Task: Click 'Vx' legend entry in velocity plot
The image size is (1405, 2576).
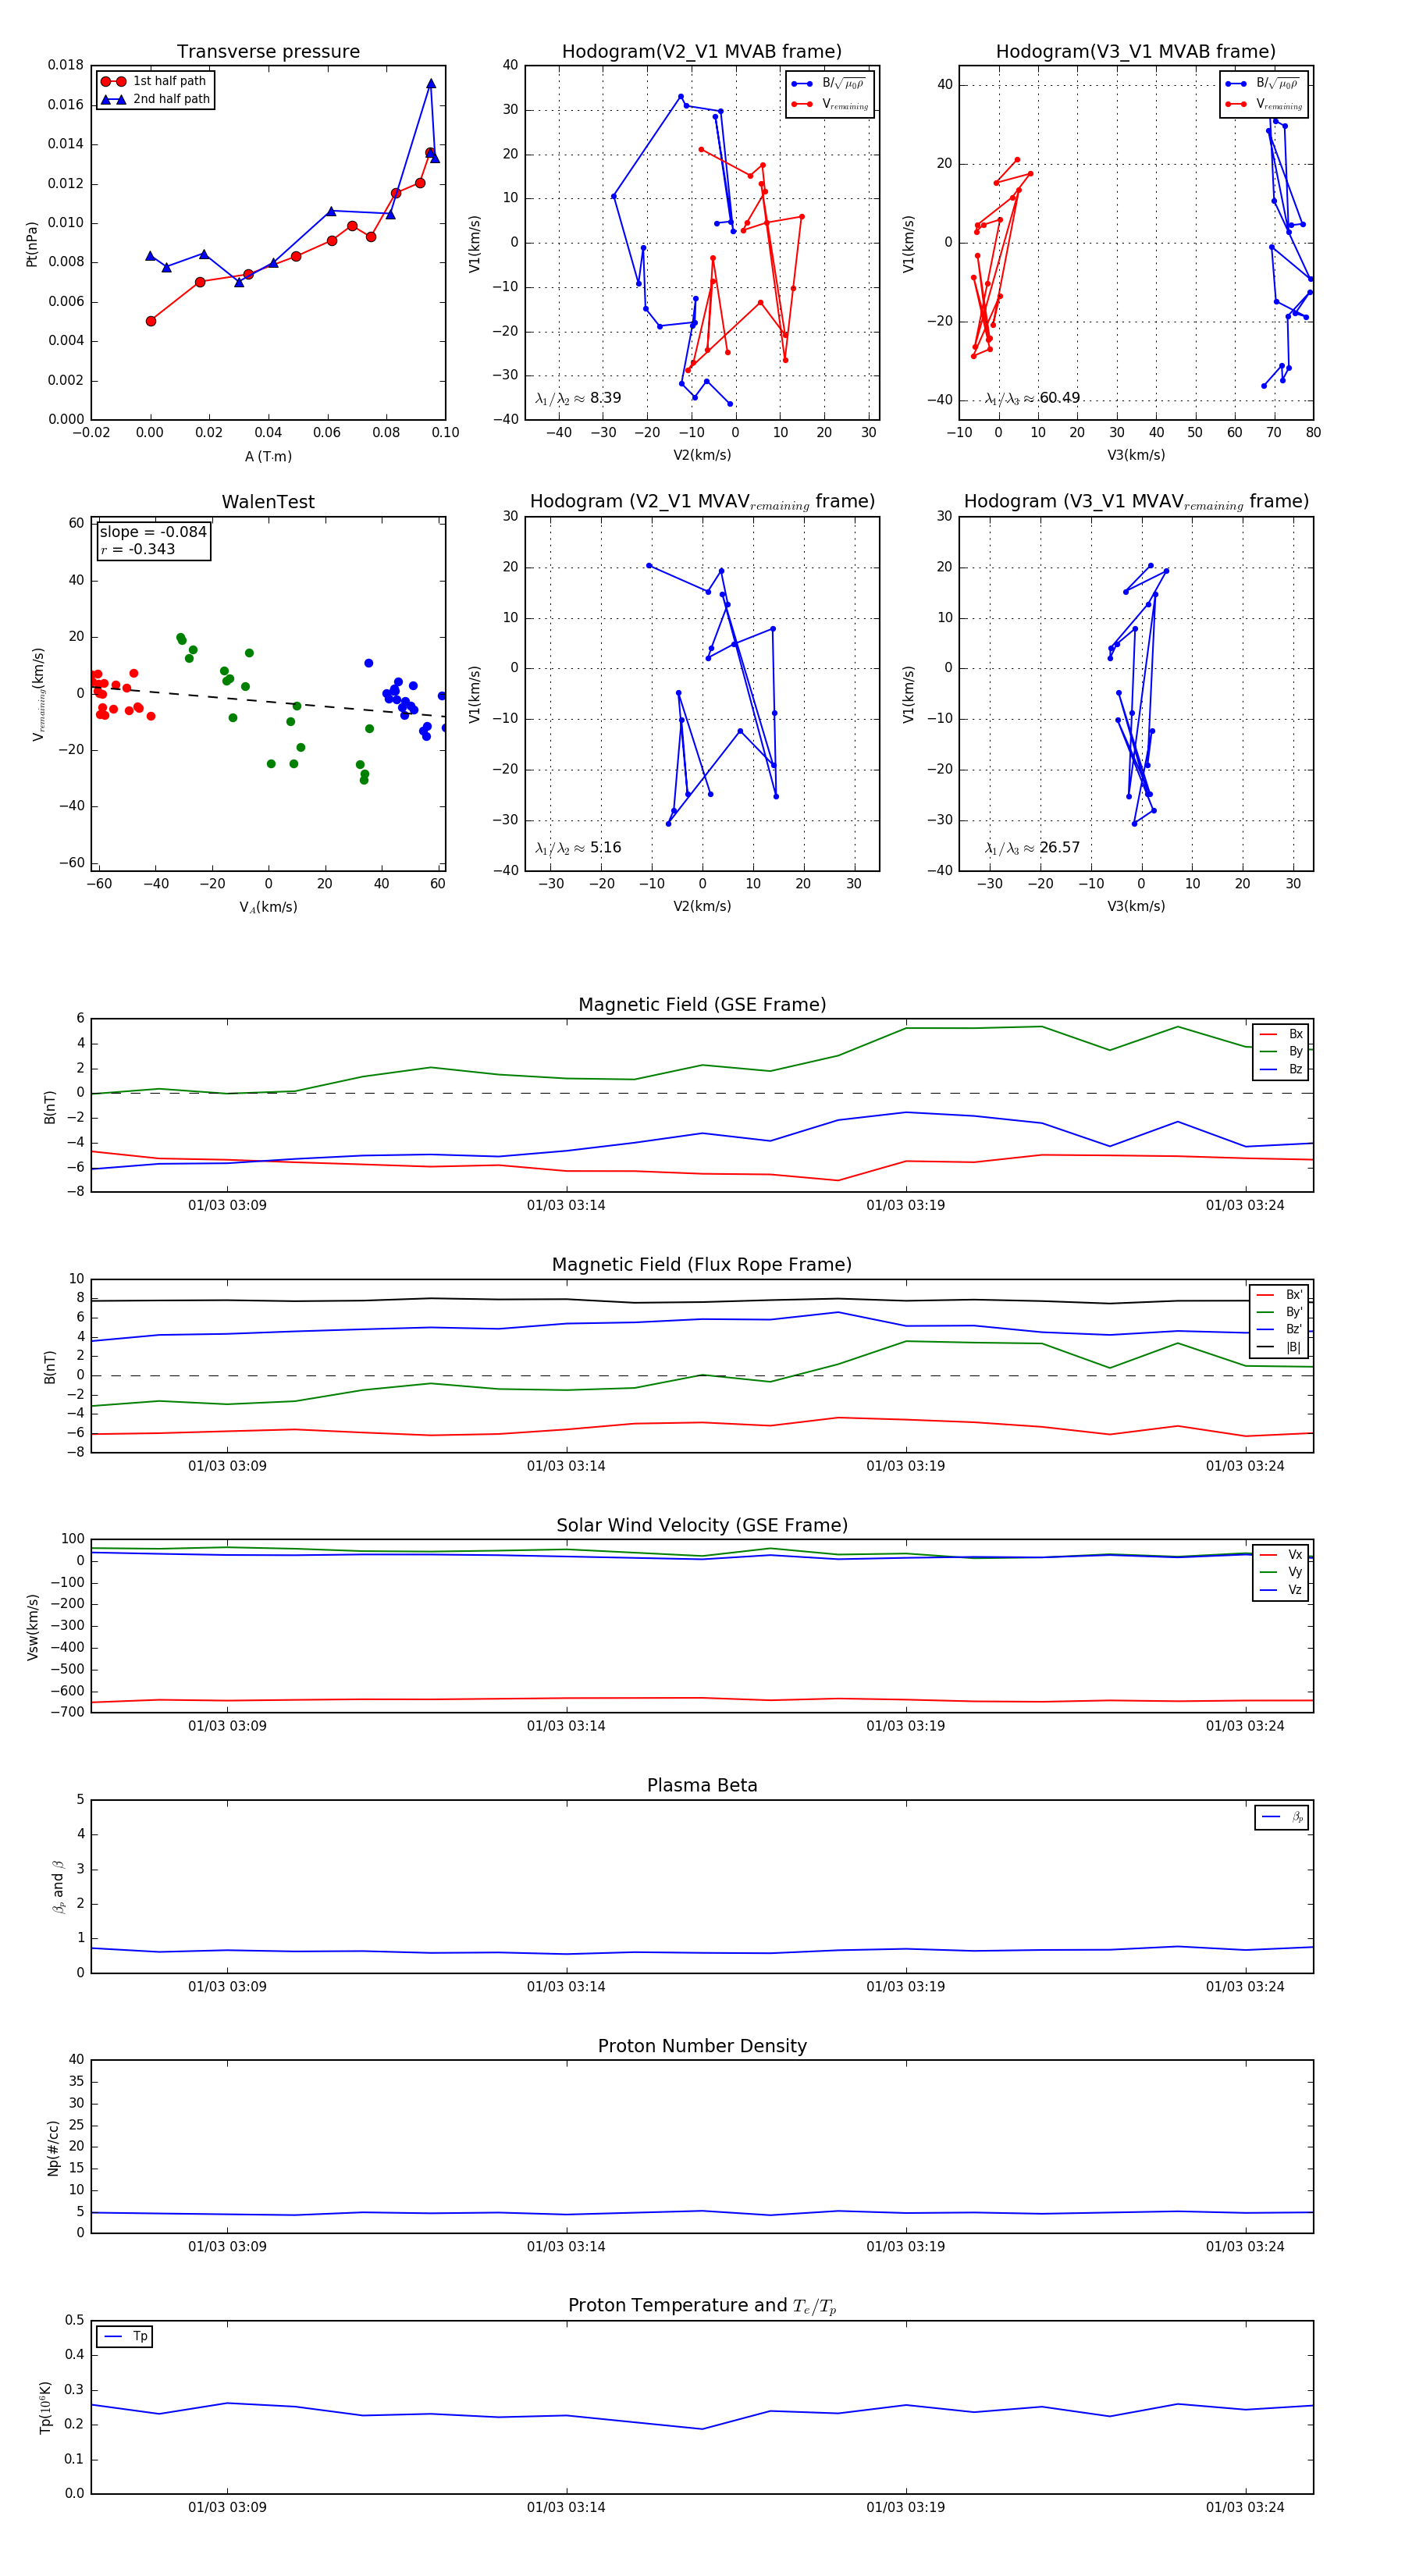Action: (1281, 1555)
